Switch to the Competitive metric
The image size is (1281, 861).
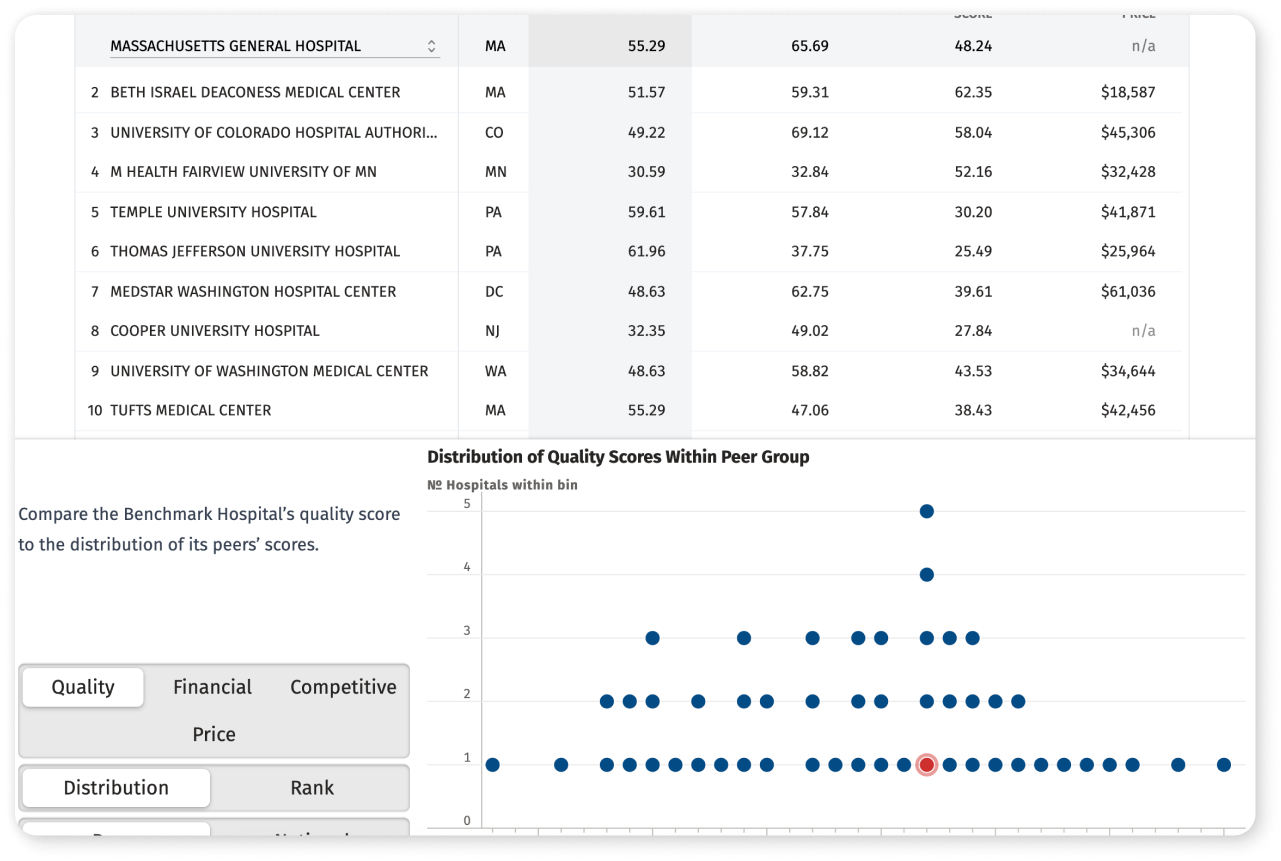tap(343, 687)
